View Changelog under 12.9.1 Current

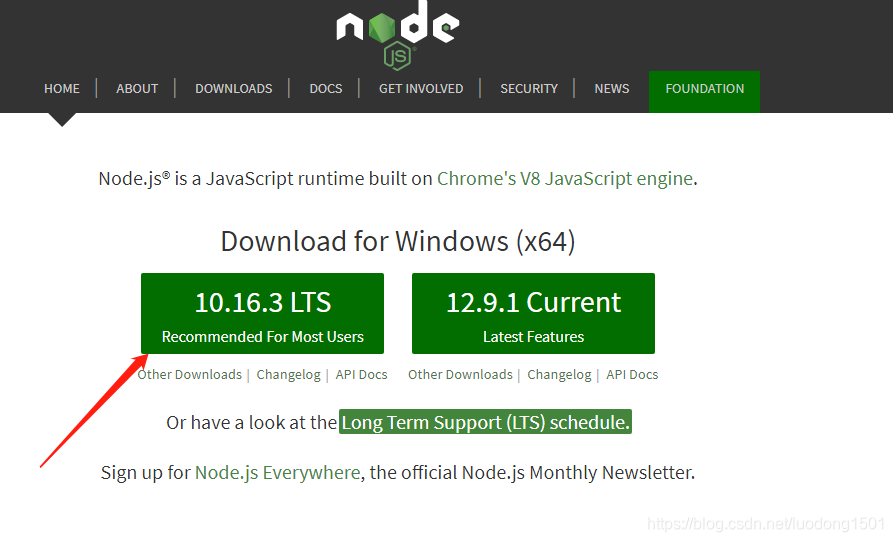click(559, 375)
